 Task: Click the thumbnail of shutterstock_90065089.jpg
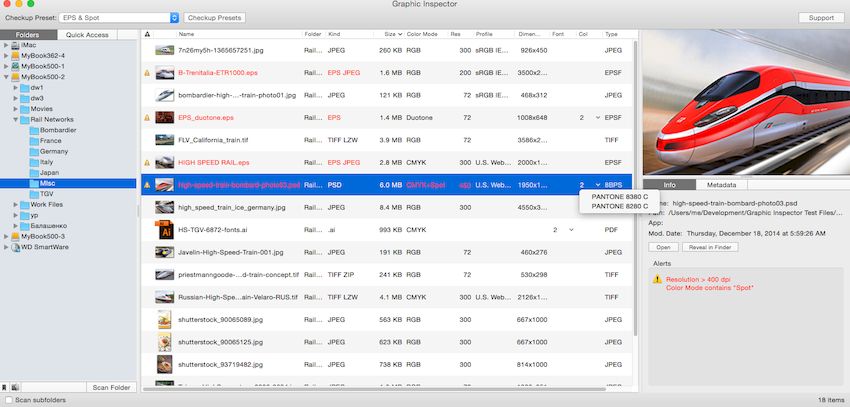[x=164, y=320]
